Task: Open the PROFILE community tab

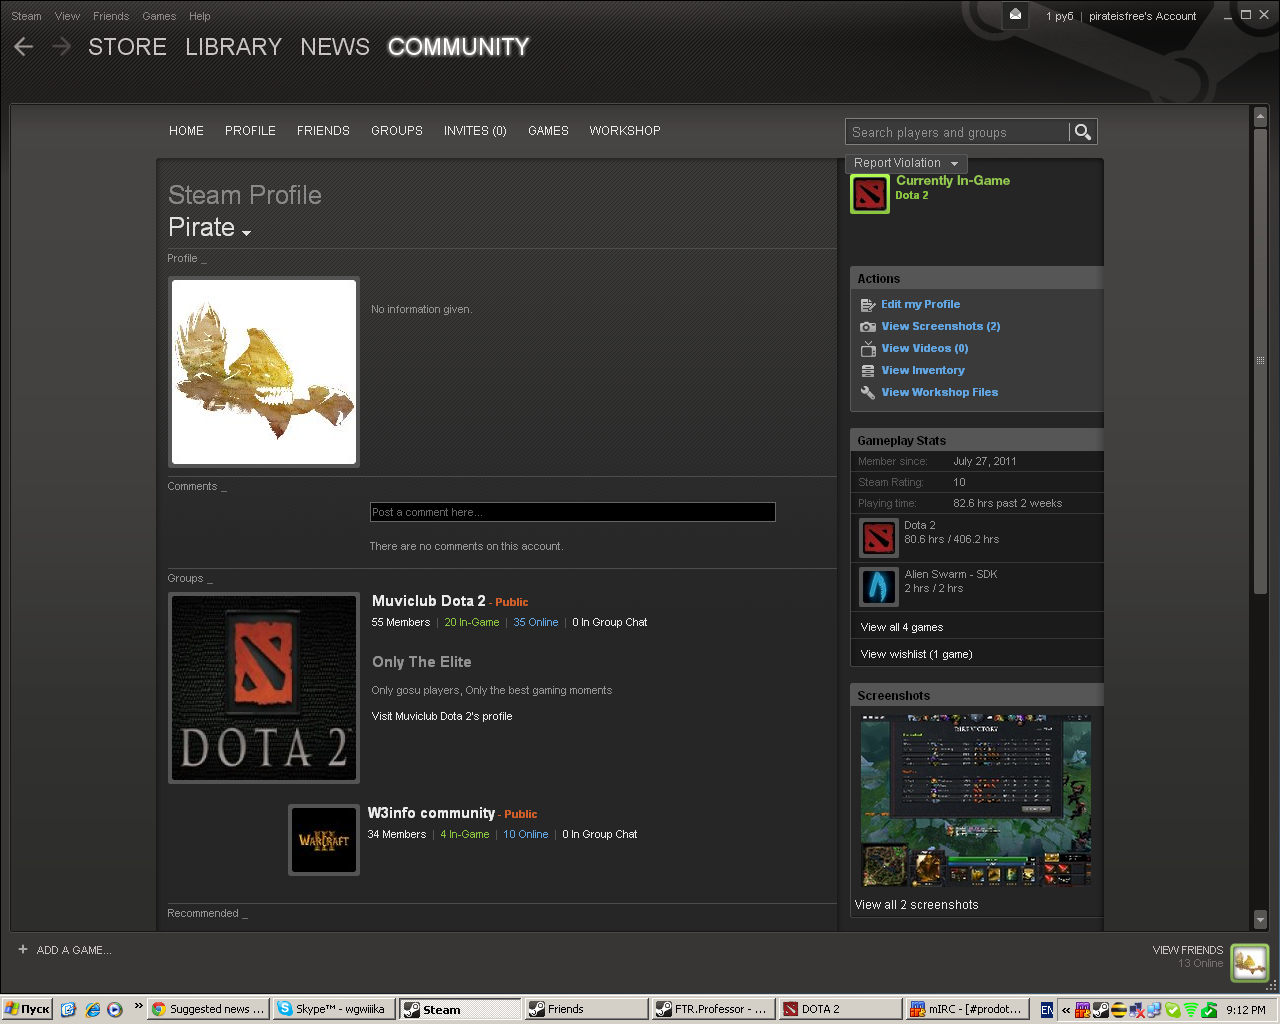Action: coord(250,131)
